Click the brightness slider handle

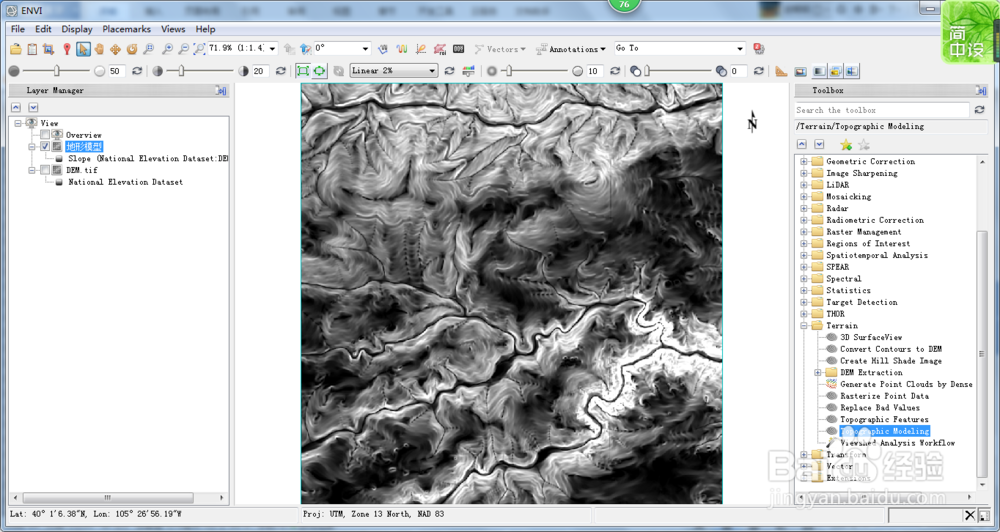coord(57,71)
